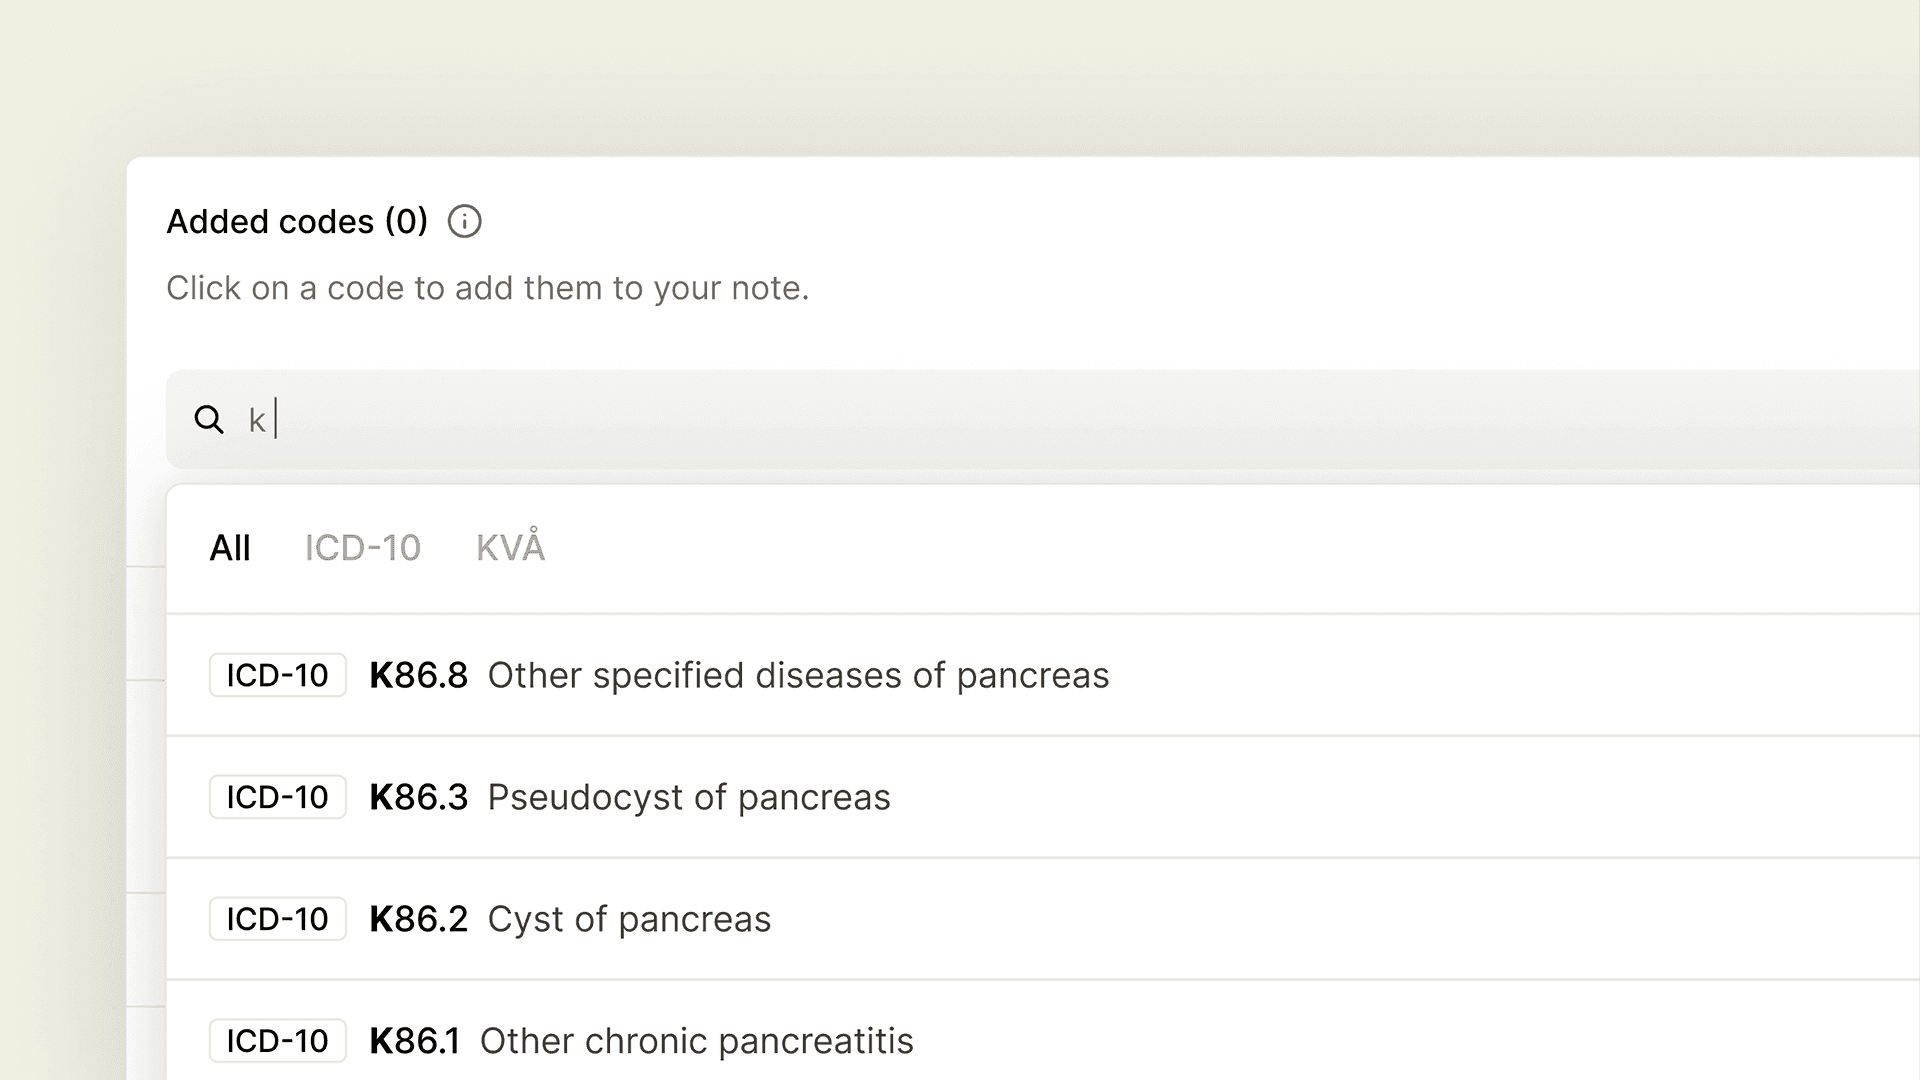Click the ICD-10 badge on K86.3 row
1920x1080 pixels.
tap(277, 798)
